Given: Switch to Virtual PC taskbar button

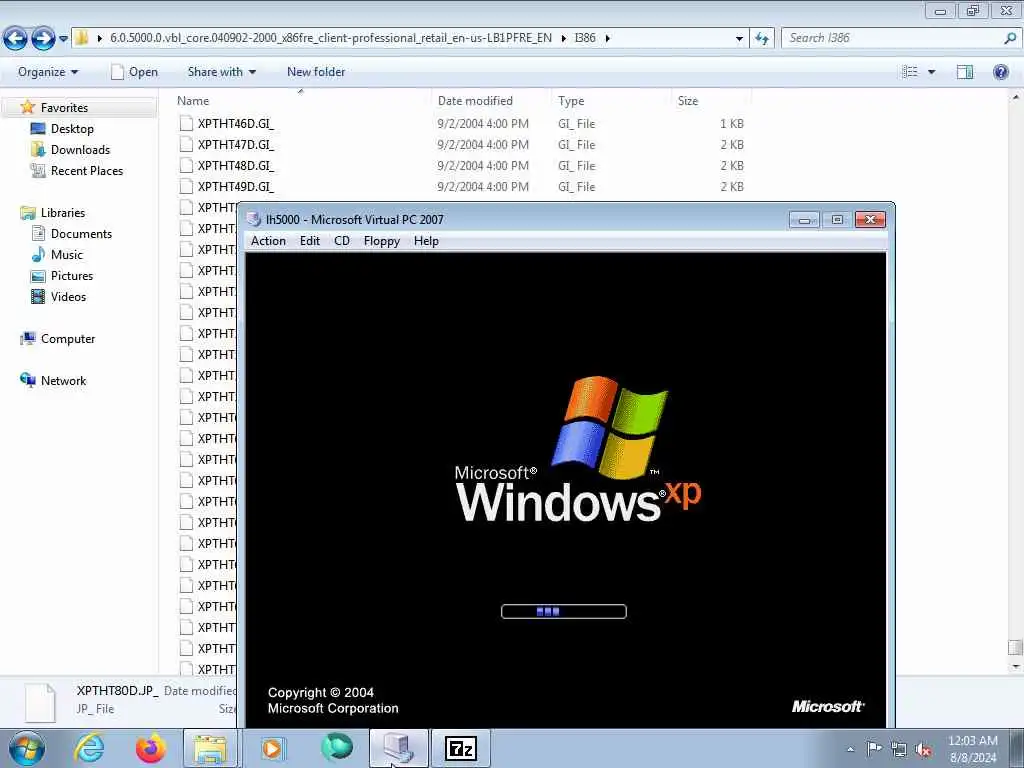Looking at the screenshot, I should pos(399,748).
